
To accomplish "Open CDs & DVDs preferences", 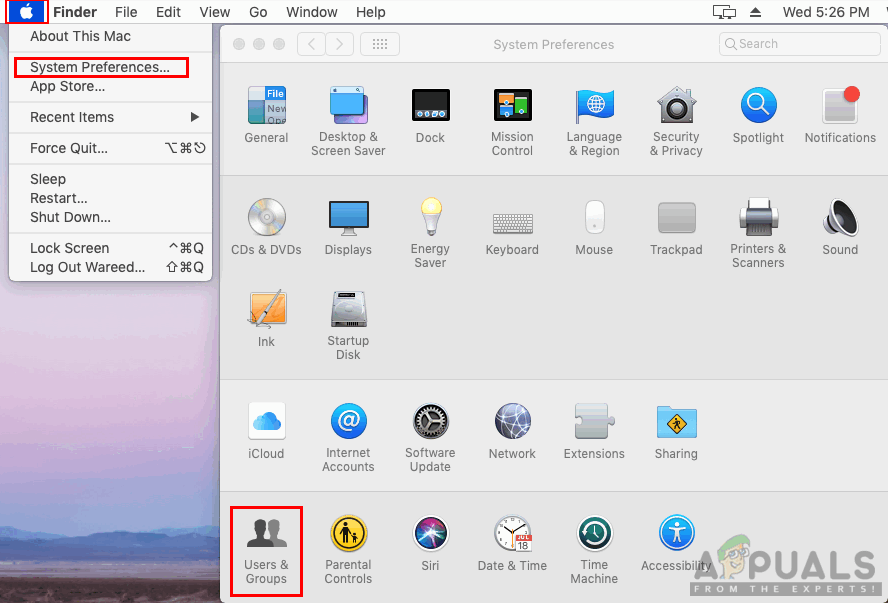I will point(266,227).
